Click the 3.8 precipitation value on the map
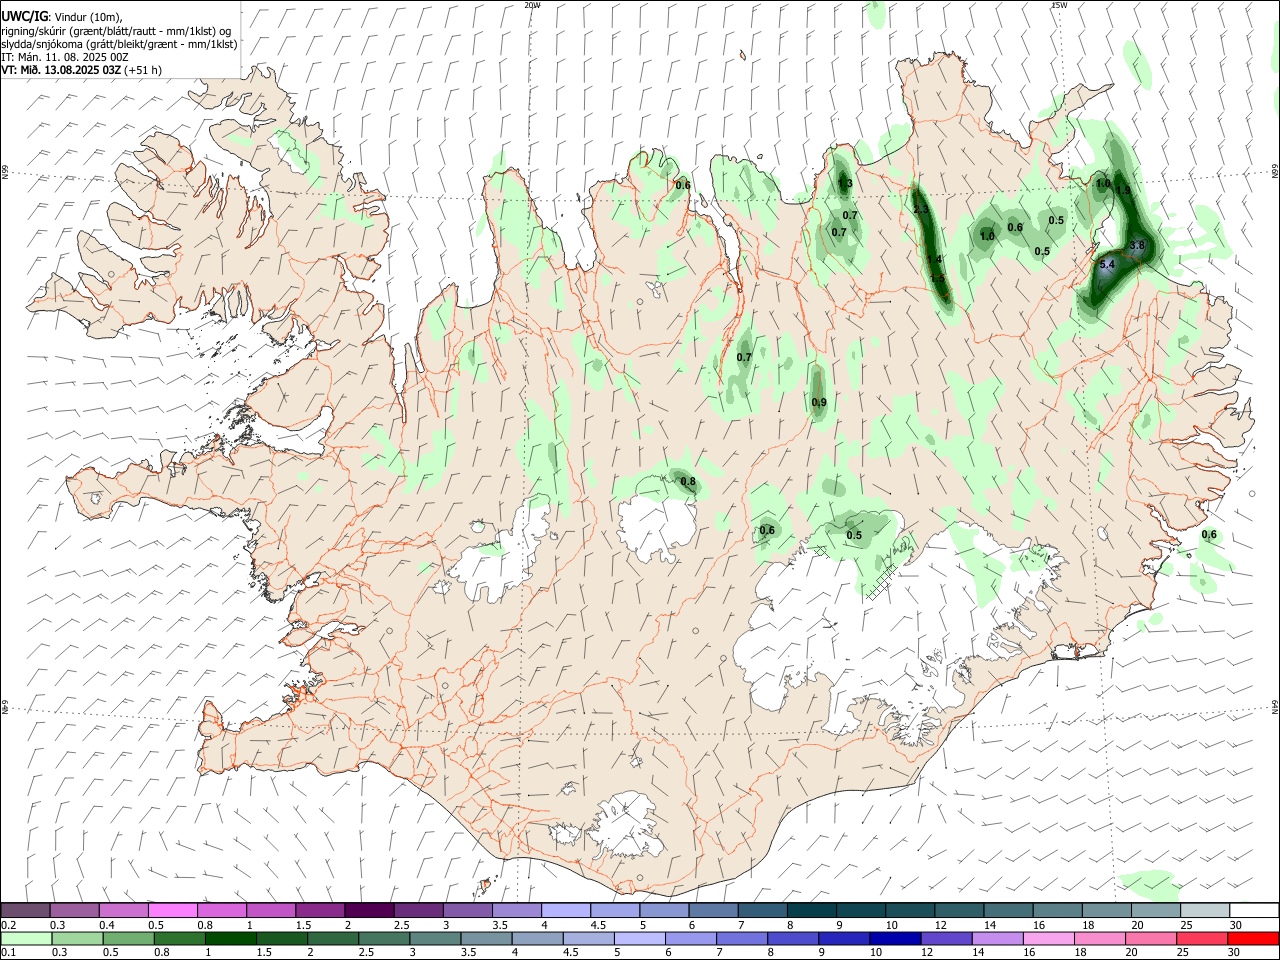The image size is (1280, 960). 1137,245
